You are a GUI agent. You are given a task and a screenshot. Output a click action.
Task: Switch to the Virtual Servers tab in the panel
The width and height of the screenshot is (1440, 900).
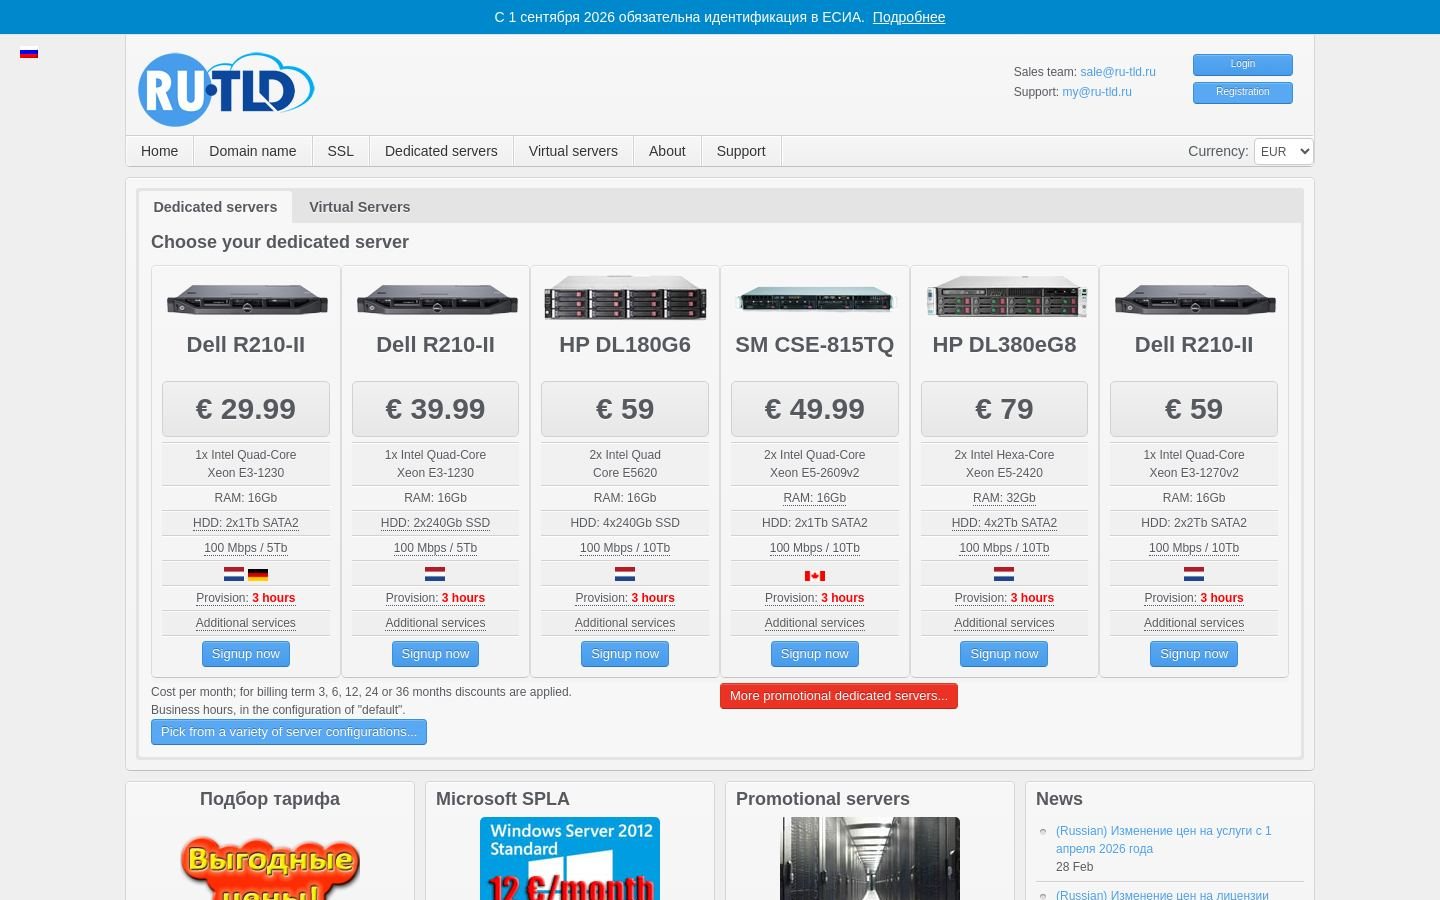pos(360,207)
